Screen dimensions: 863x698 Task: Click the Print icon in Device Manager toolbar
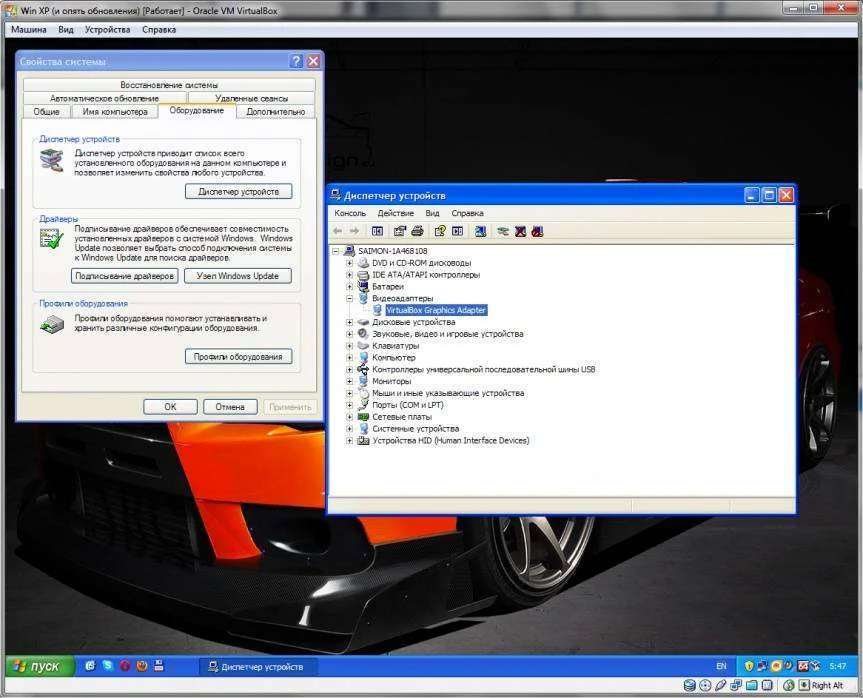coord(415,231)
